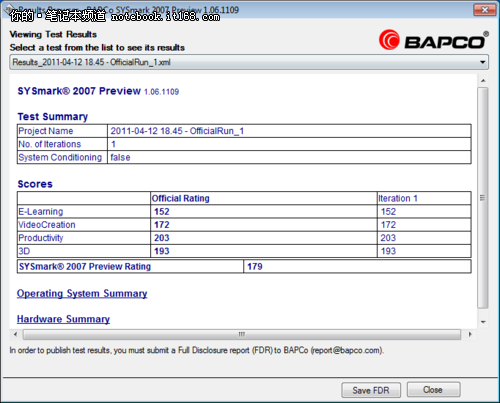Screen dimensions: 500x403
Task: Click the vertical scrollbar thumb
Action: 482,198
